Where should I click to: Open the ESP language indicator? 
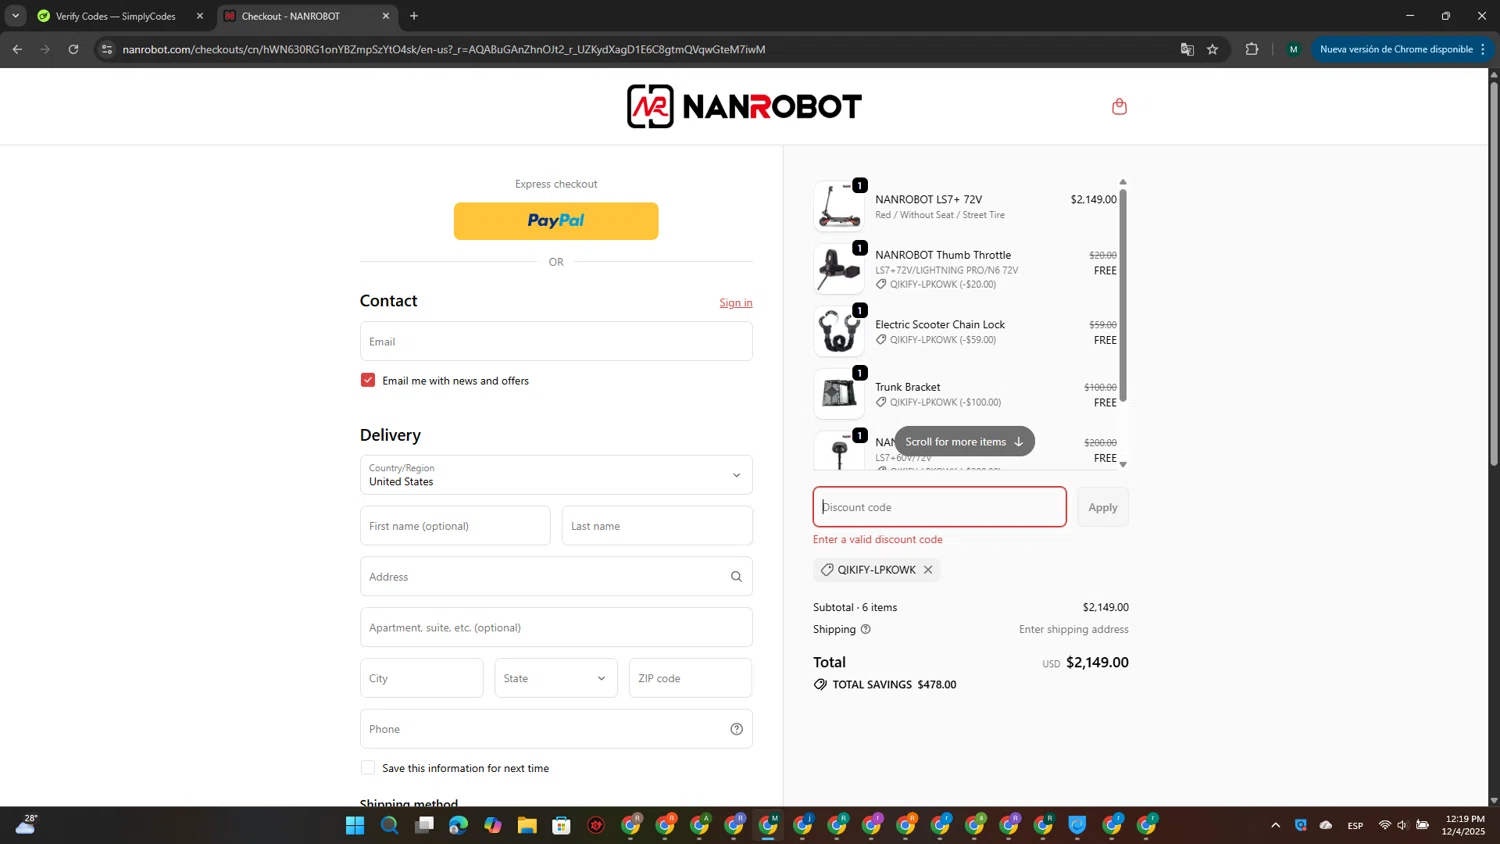point(1355,826)
